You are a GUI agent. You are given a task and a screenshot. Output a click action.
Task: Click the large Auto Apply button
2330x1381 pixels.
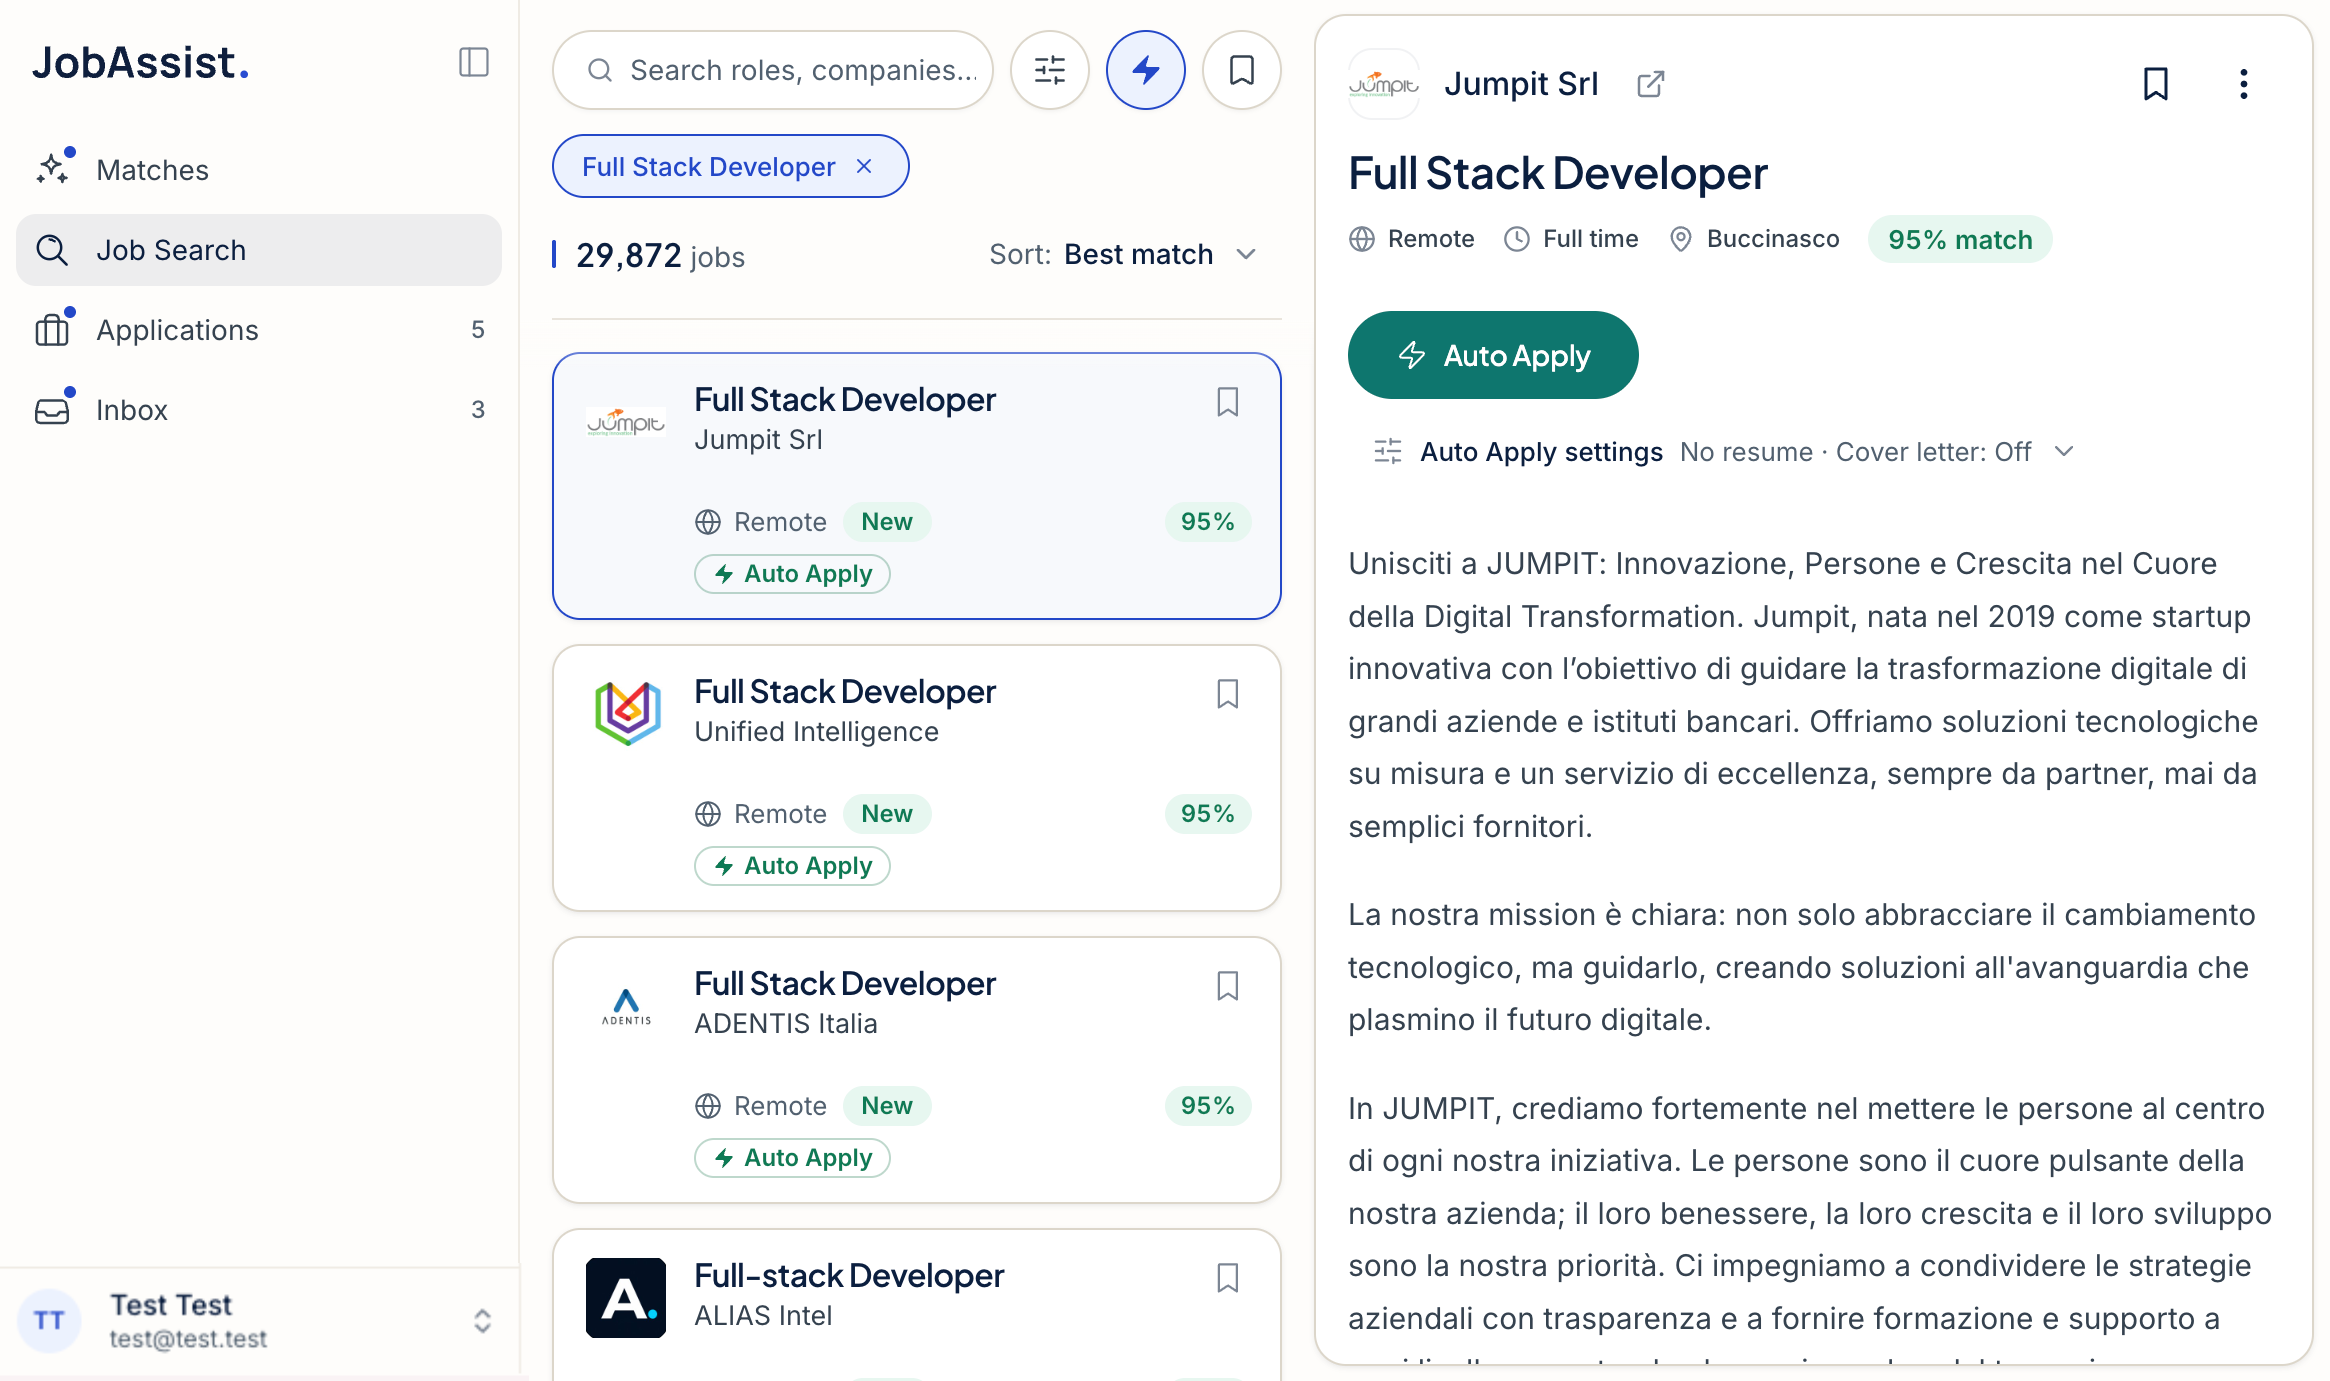1493,355
